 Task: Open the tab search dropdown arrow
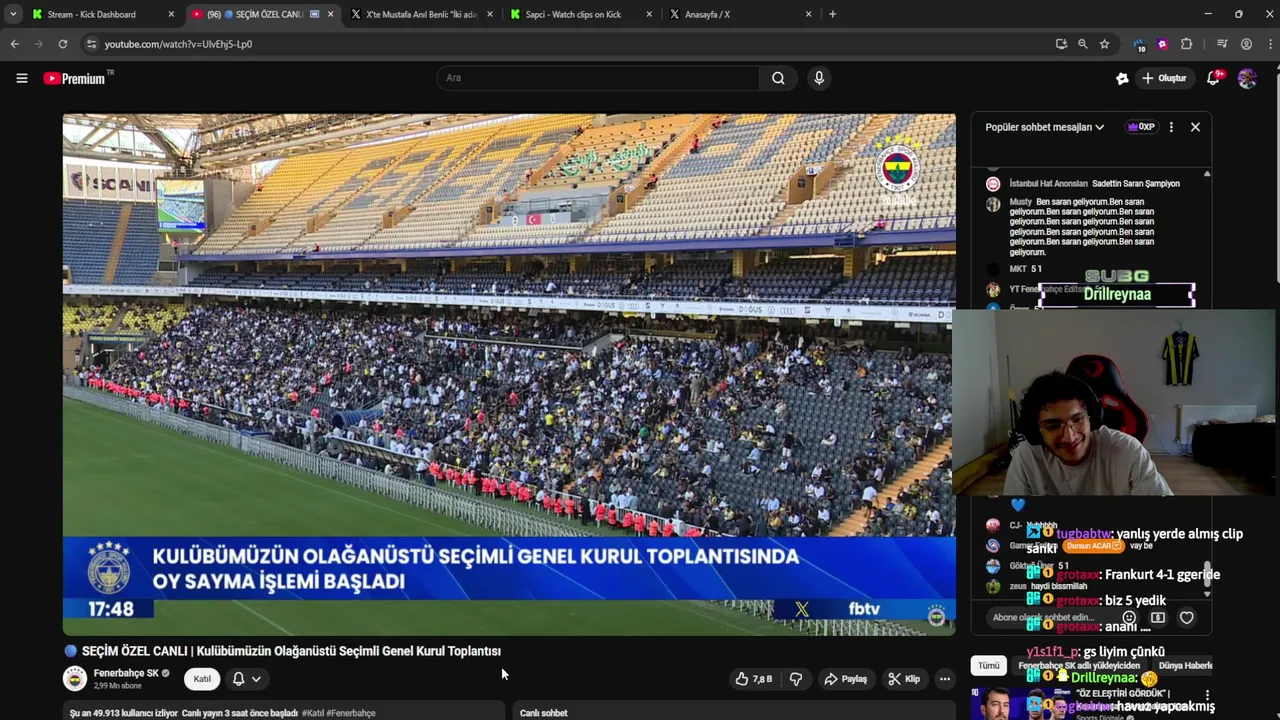(x=13, y=14)
